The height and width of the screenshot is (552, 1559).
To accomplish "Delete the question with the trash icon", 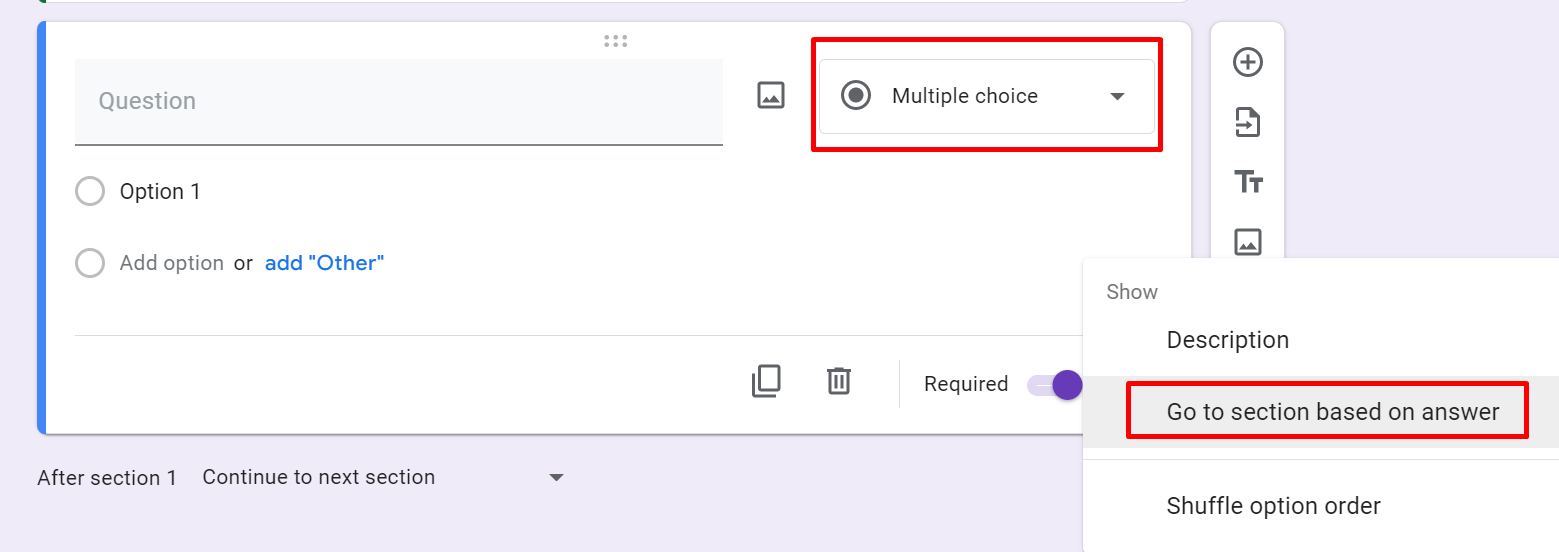I will [x=838, y=381].
